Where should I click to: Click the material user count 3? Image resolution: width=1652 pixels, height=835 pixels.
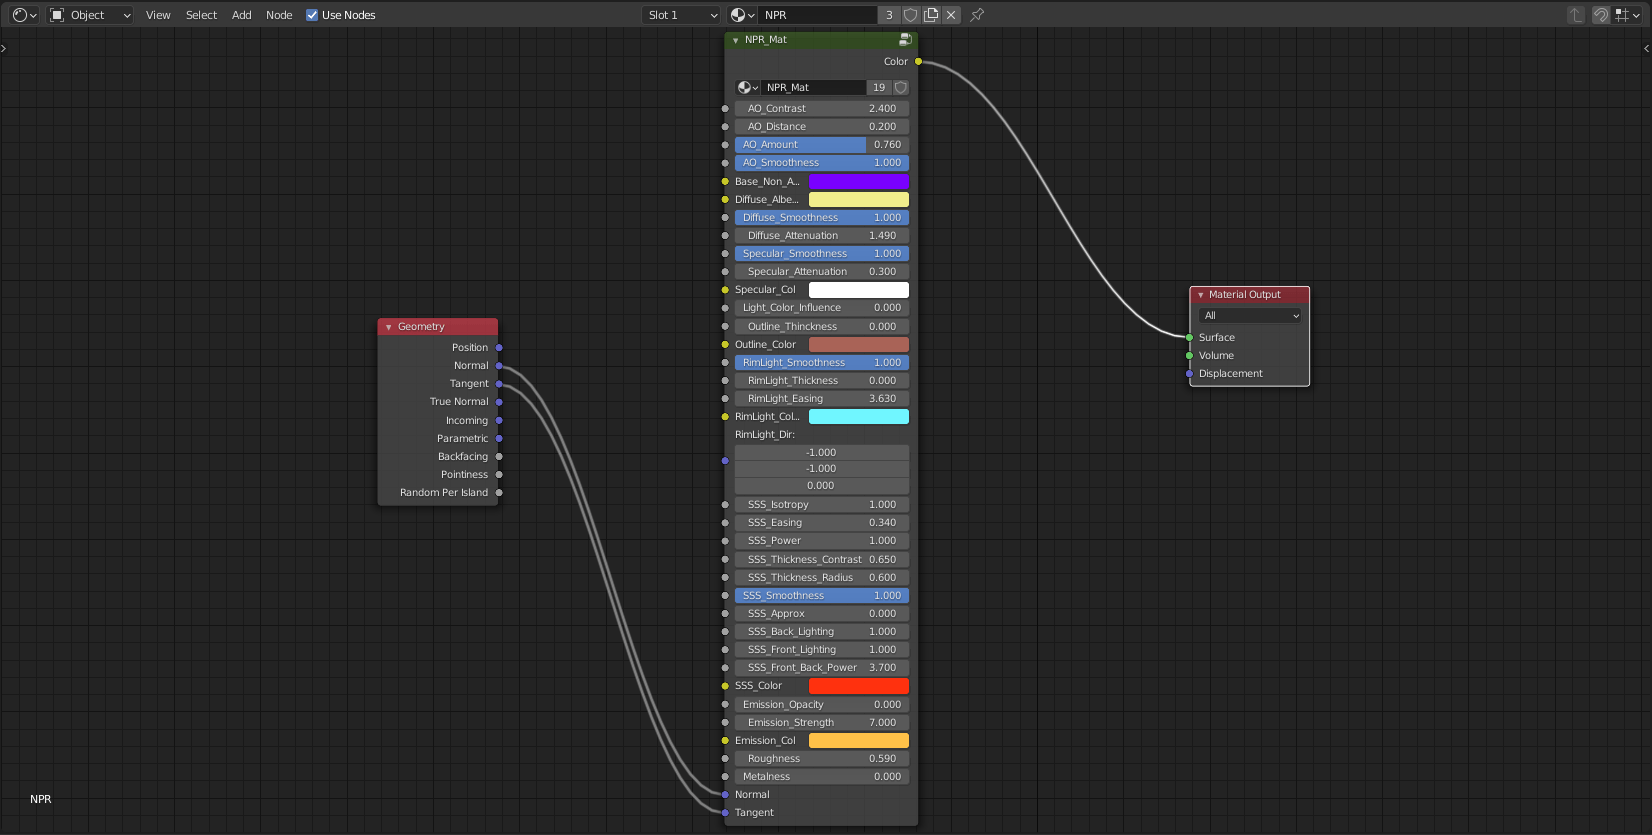[889, 15]
